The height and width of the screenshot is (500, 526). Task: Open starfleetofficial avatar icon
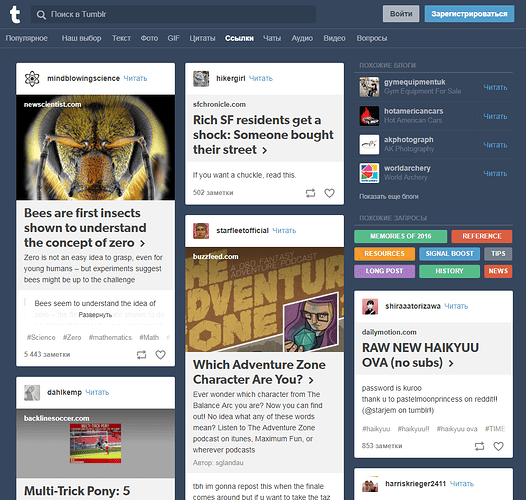[201, 231]
